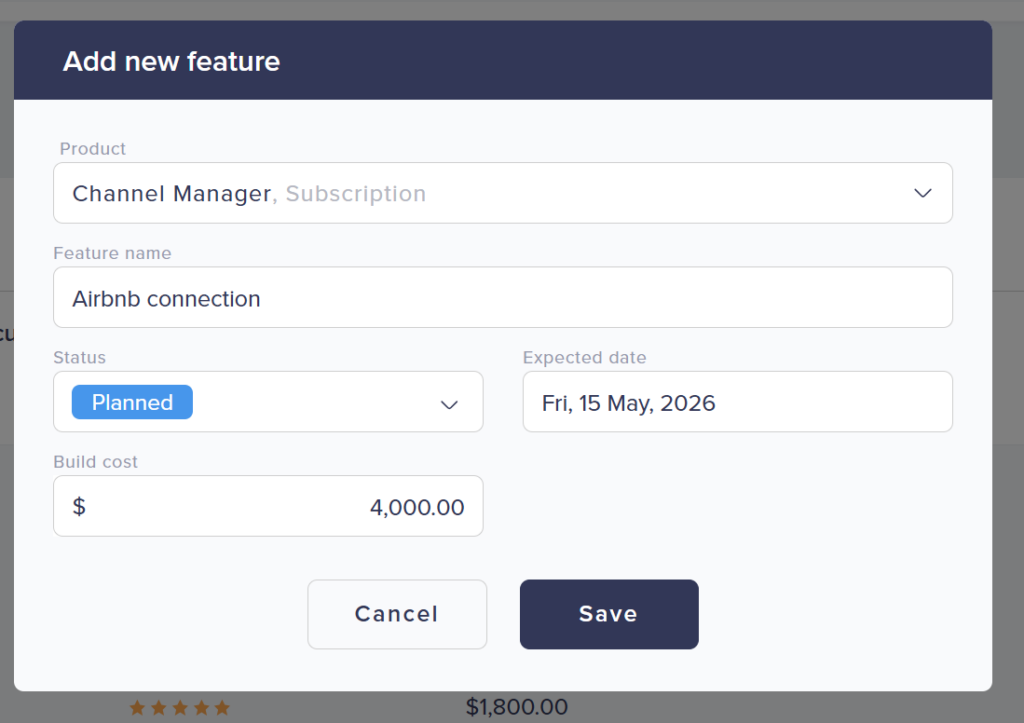Save the new feature
Image resolution: width=1024 pixels, height=723 pixels.
click(x=608, y=614)
